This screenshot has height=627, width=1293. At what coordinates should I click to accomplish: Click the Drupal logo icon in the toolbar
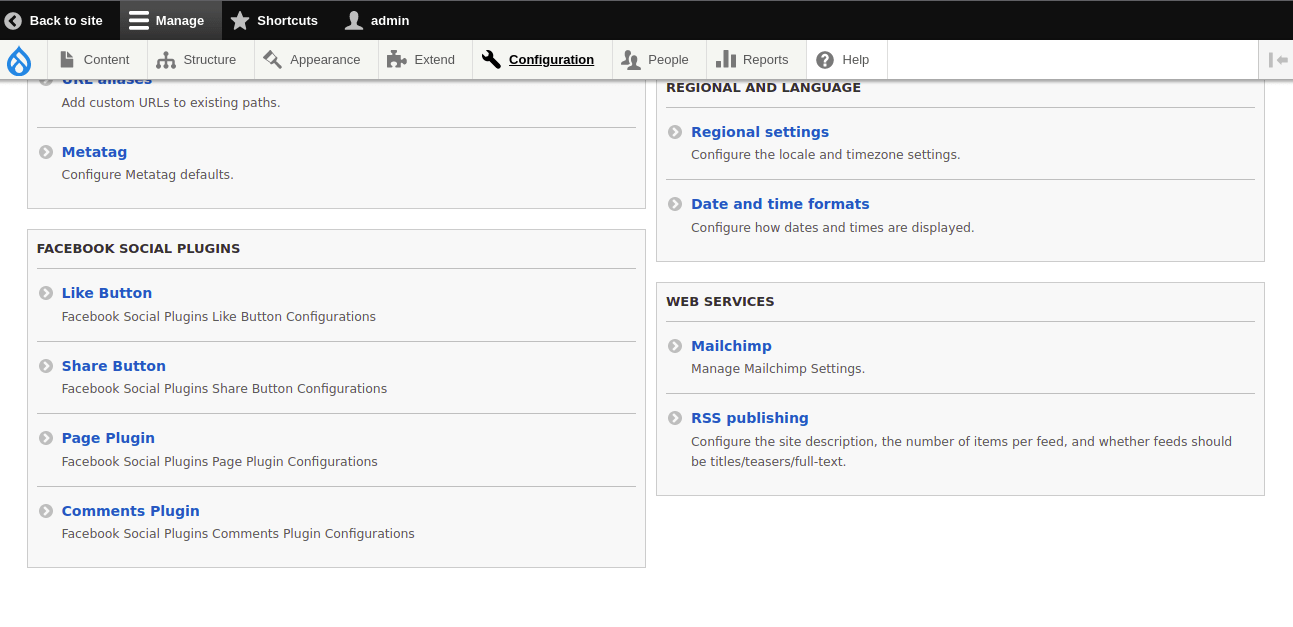point(19,60)
